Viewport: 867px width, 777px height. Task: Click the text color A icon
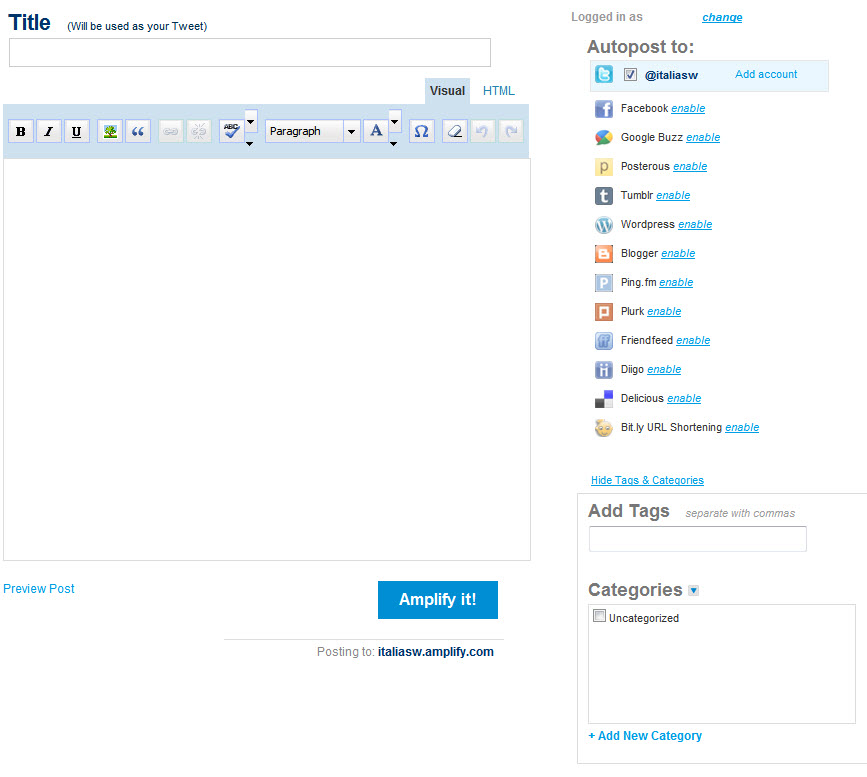point(376,132)
